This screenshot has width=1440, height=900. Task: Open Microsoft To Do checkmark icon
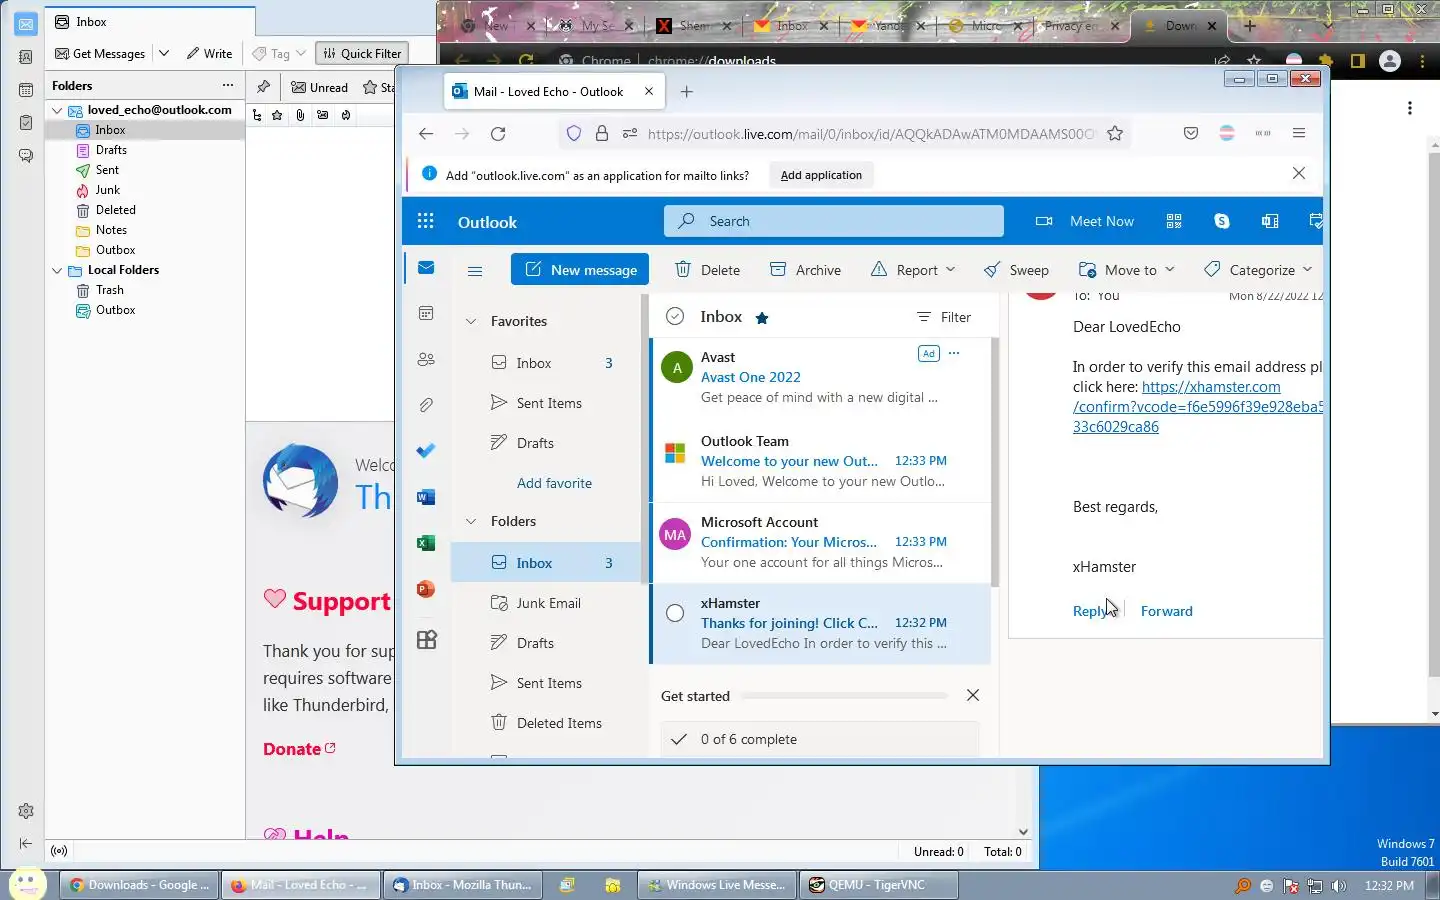(x=426, y=451)
